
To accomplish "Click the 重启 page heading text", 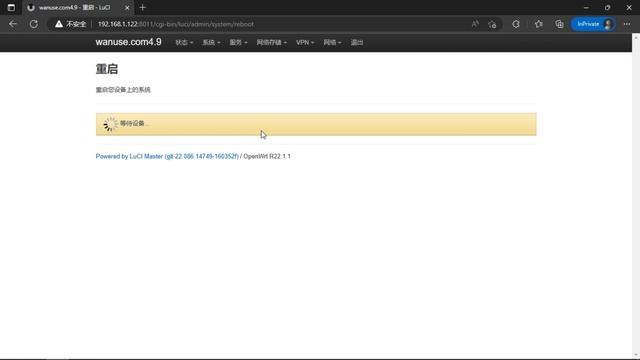I will click(x=107, y=69).
